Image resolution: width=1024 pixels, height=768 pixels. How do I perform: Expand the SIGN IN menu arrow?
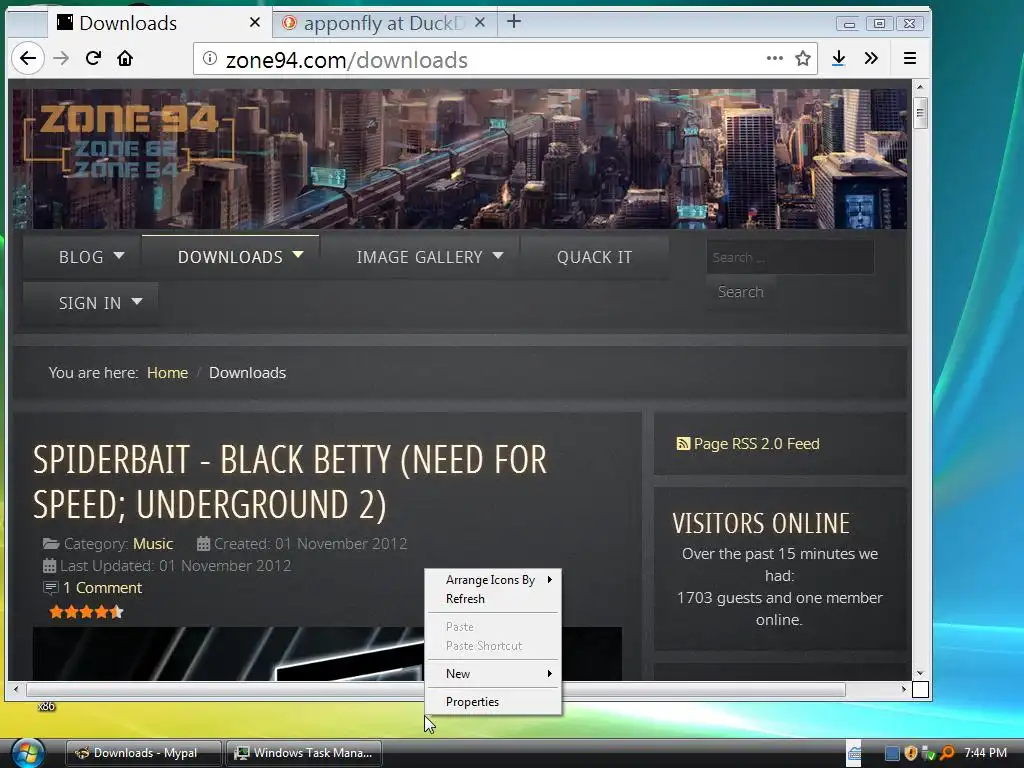[x=136, y=302]
